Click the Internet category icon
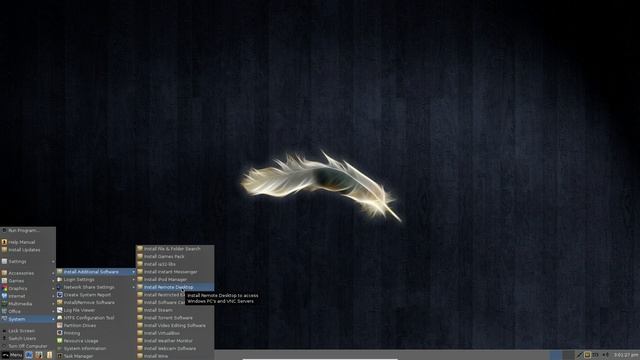The image size is (640, 360). [x=4, y=296]
